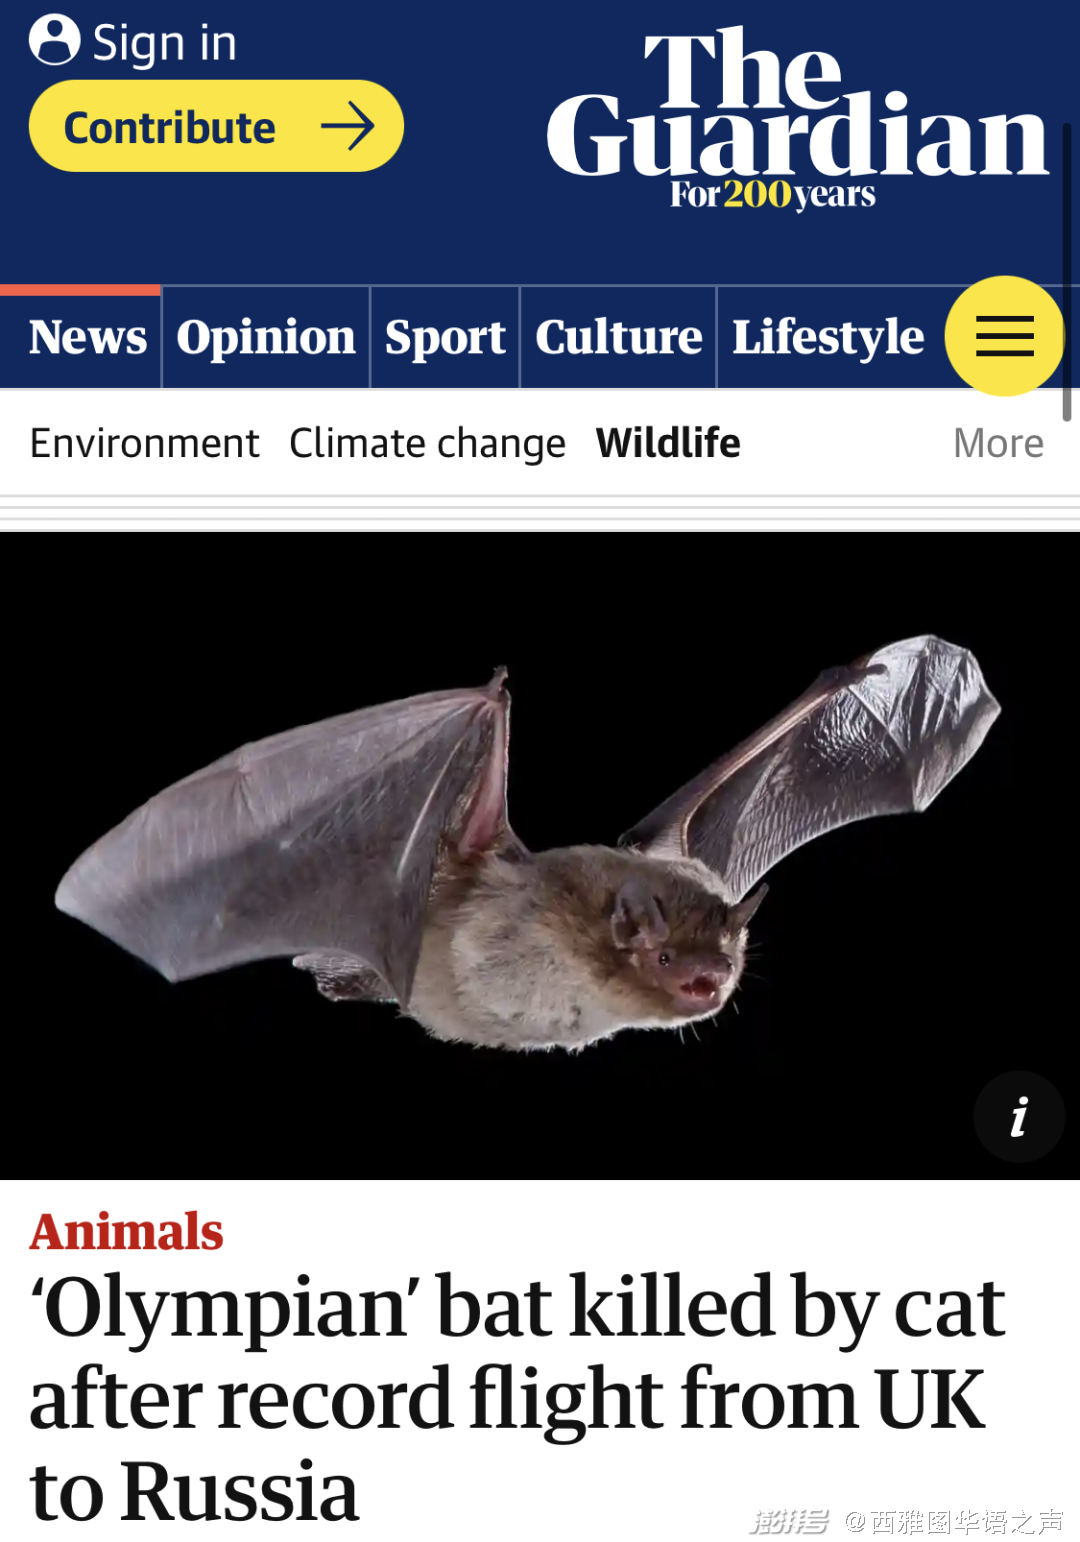Open the yellow hamburger menu button
The height and width of the screenshot is (1542, 1080).
1004,336
